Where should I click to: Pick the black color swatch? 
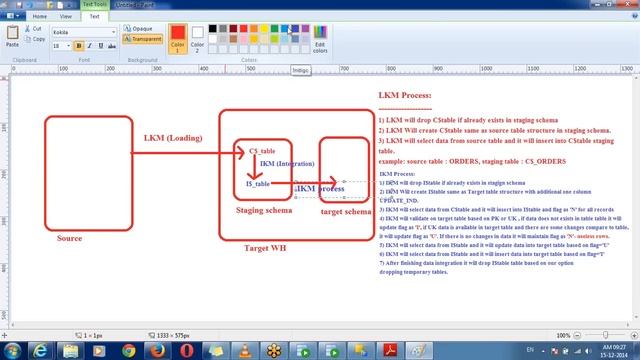click(x=213, y=28)
